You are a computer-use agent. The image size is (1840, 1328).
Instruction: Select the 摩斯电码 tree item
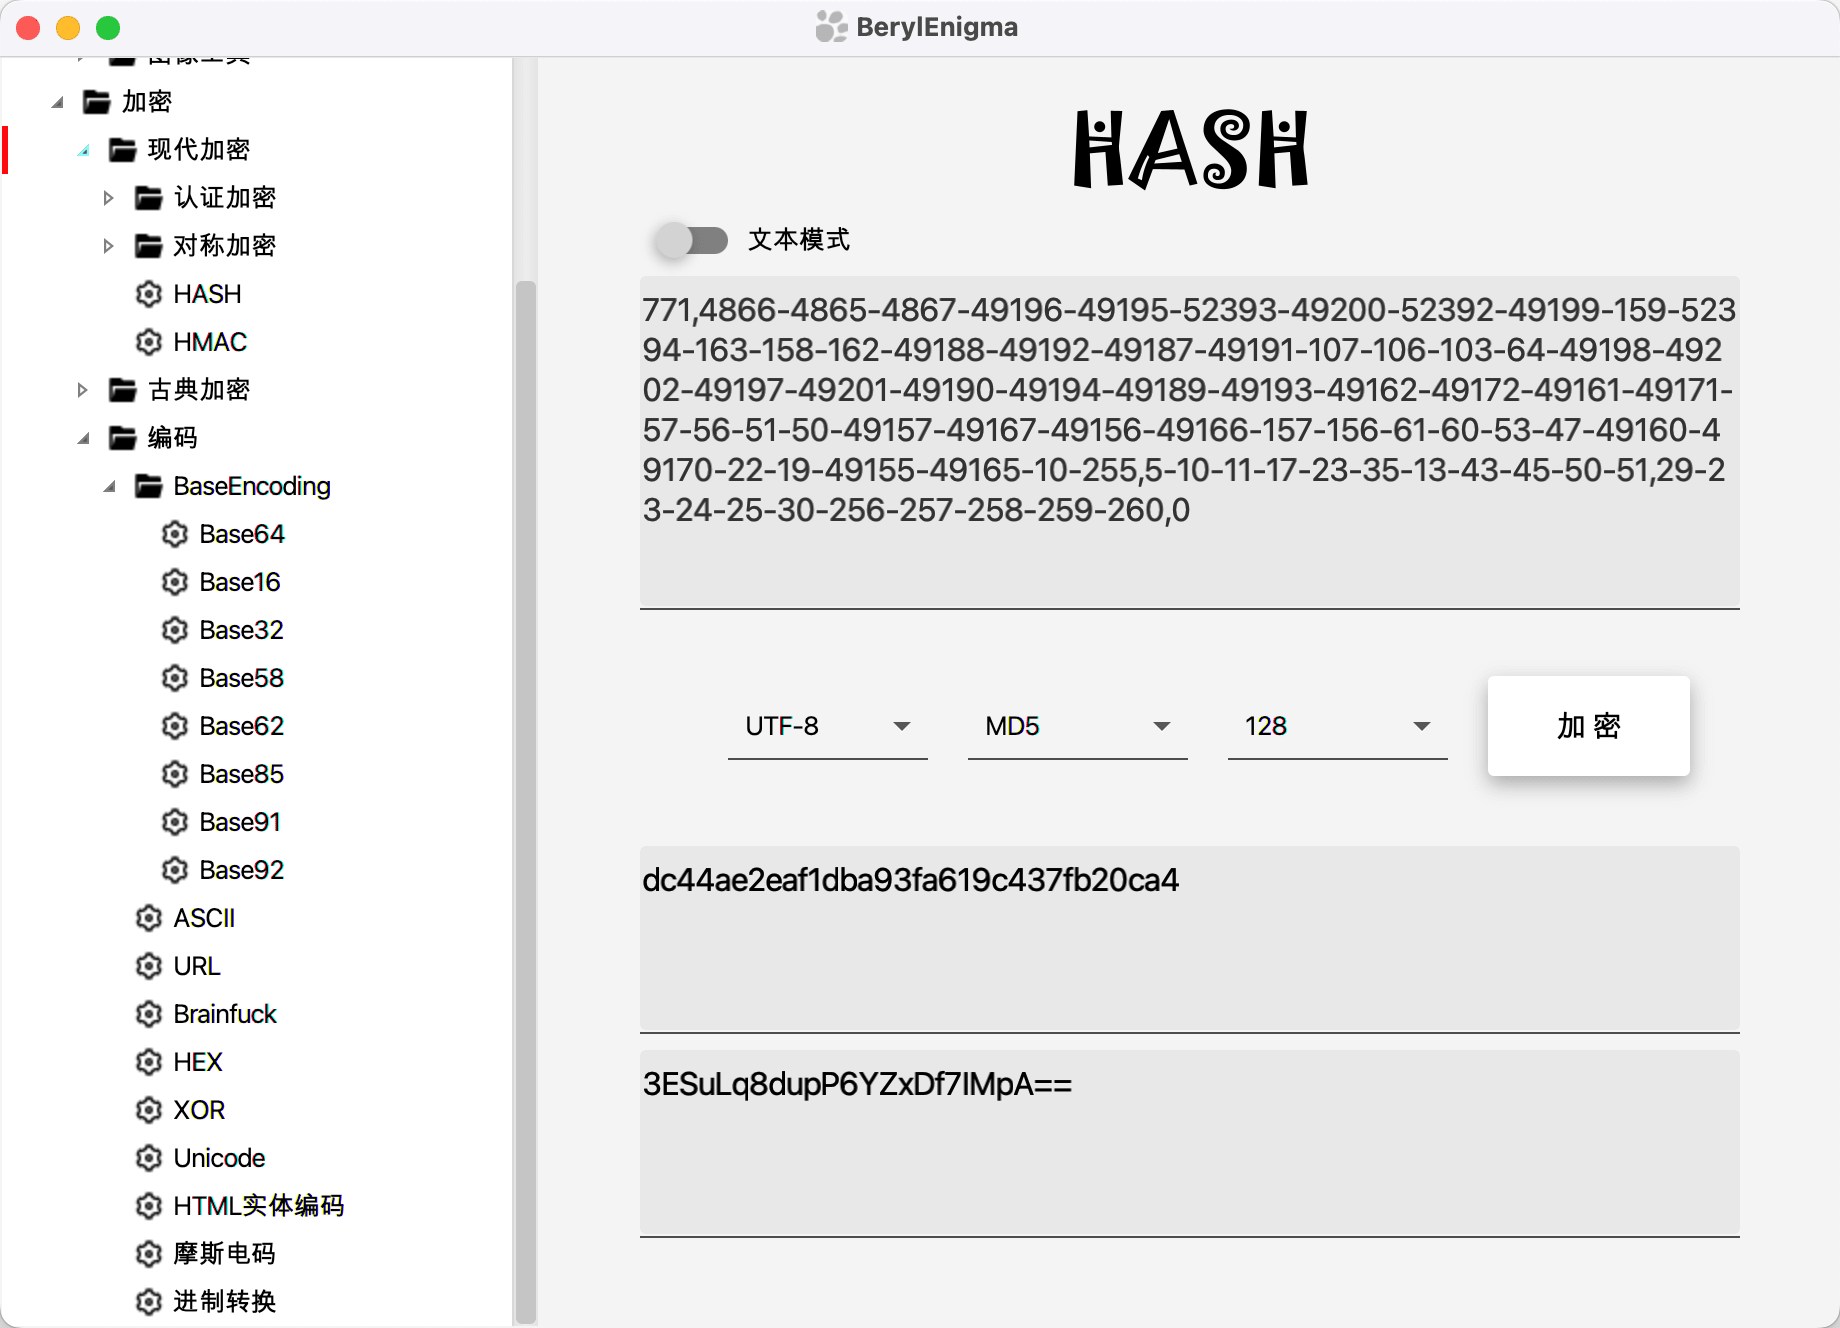[x=224, y=1254]
